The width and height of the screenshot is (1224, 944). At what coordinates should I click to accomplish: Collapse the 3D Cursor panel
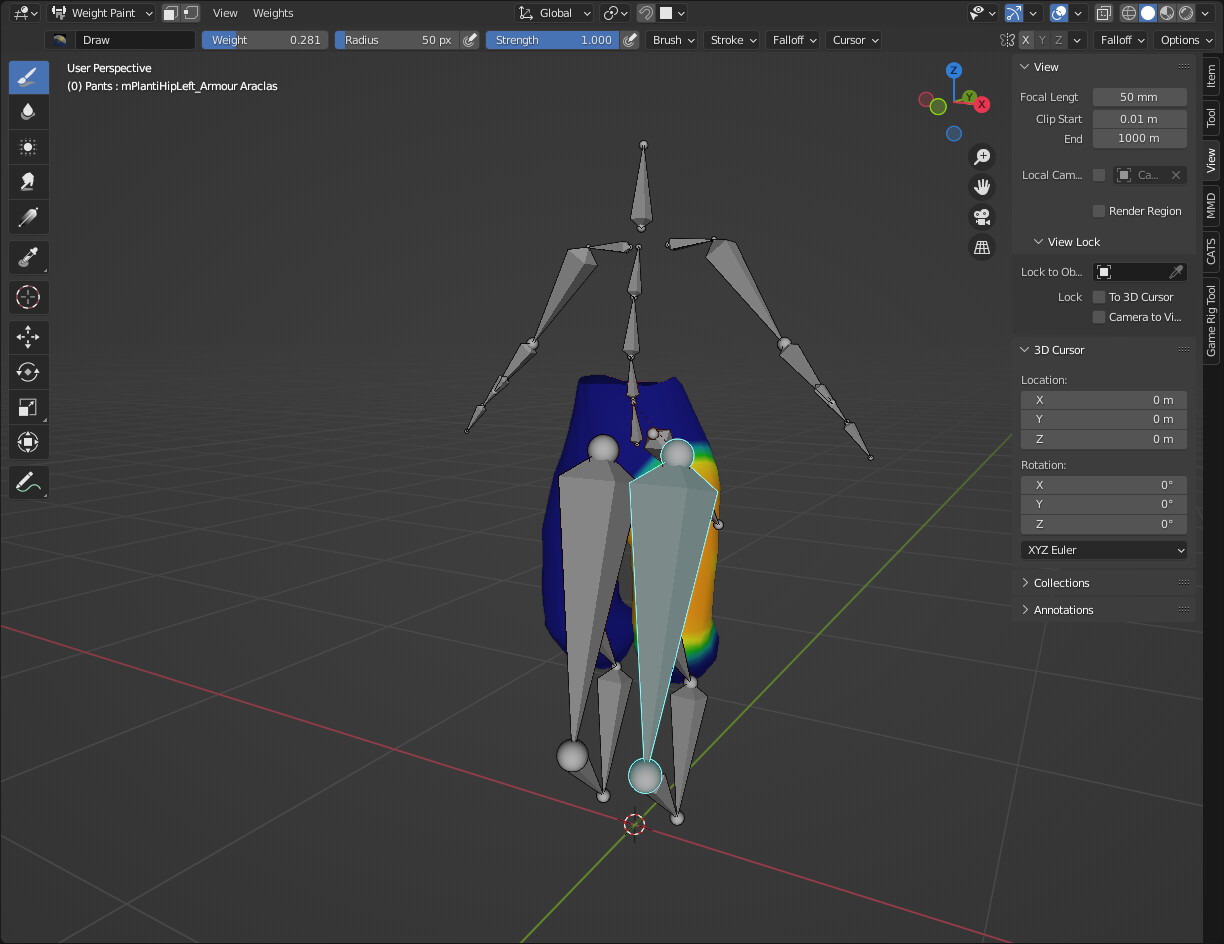coord(1059,350)
